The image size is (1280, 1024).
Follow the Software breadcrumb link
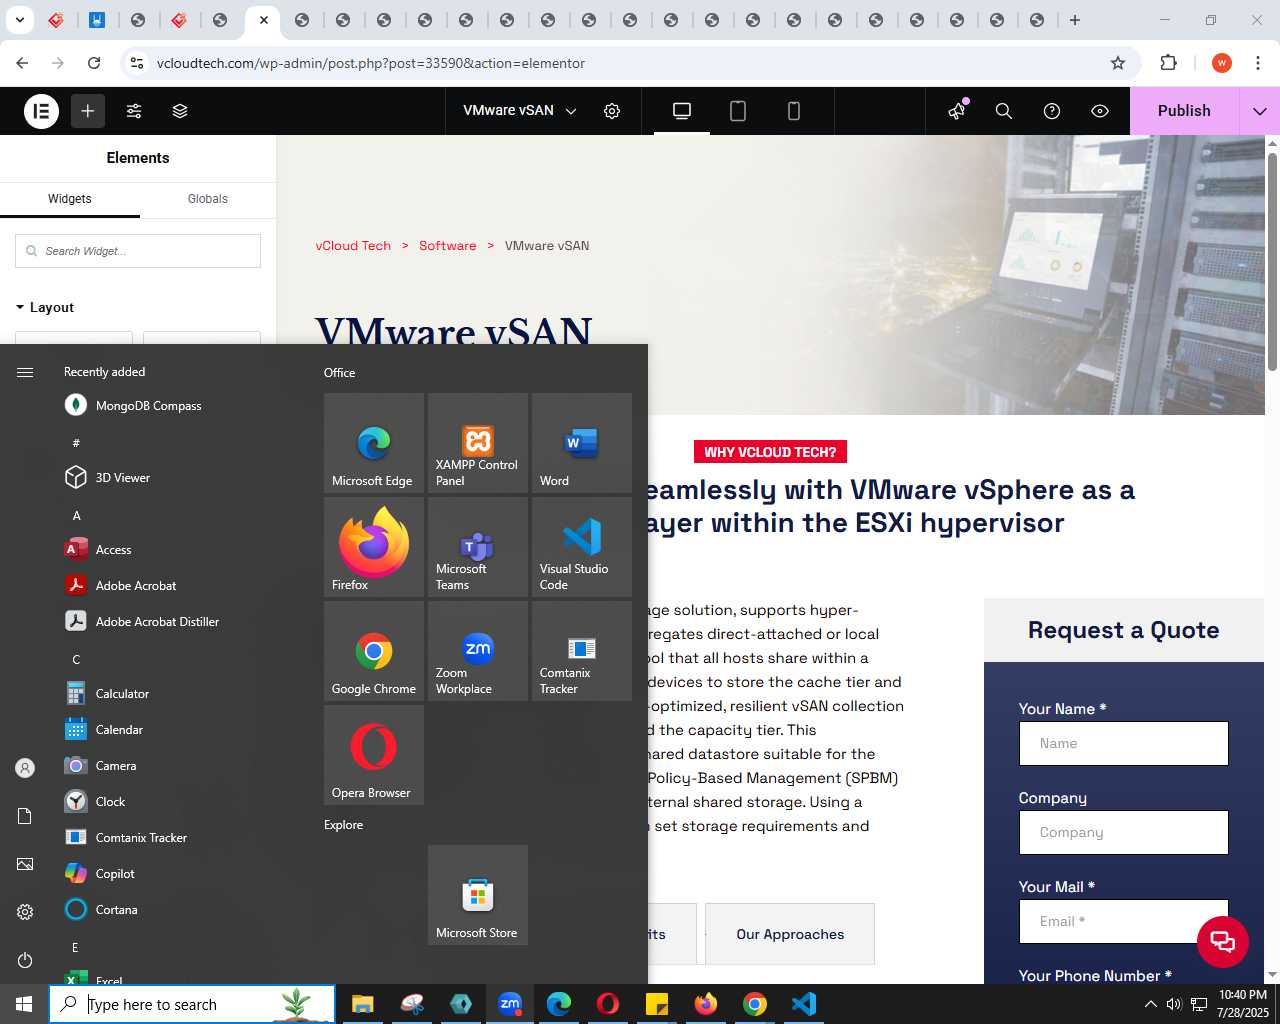[x=447, y=245]
